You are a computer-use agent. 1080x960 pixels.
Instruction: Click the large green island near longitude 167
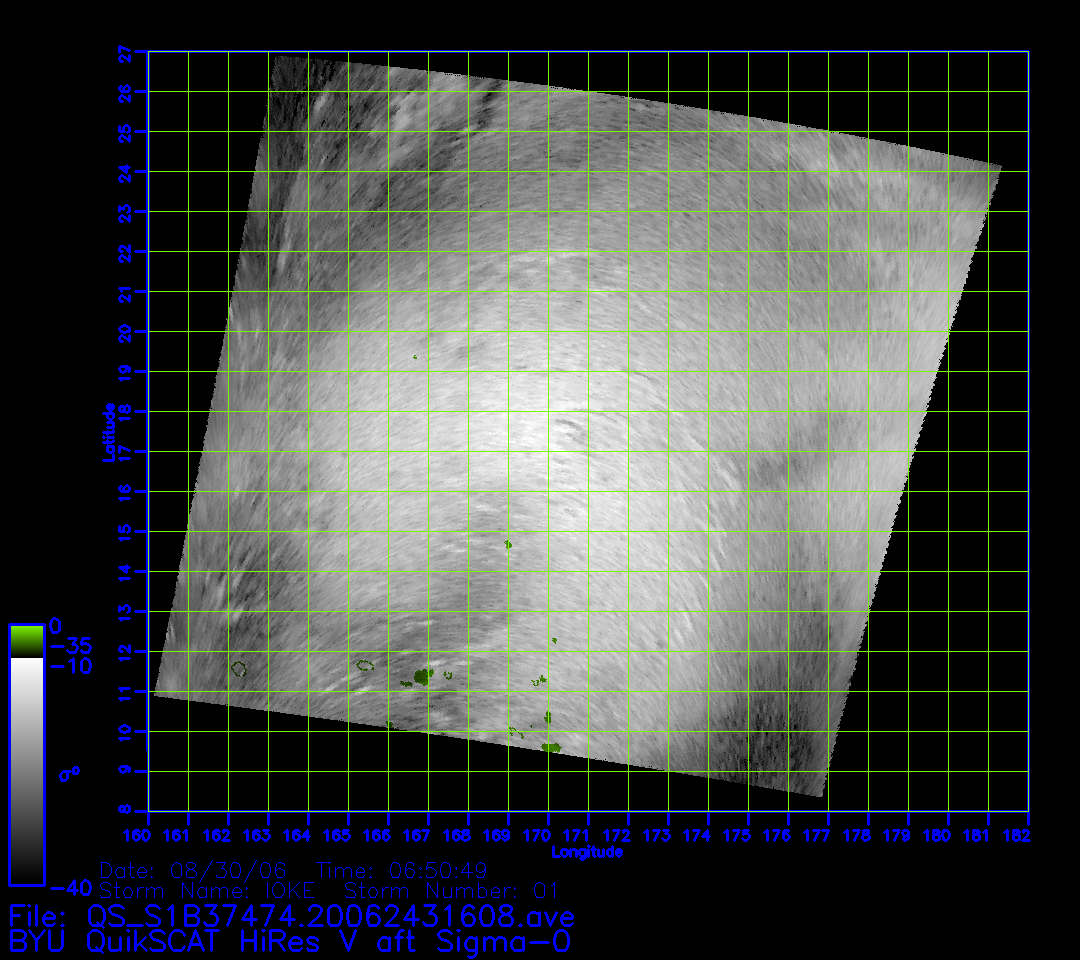click(422, 677)
